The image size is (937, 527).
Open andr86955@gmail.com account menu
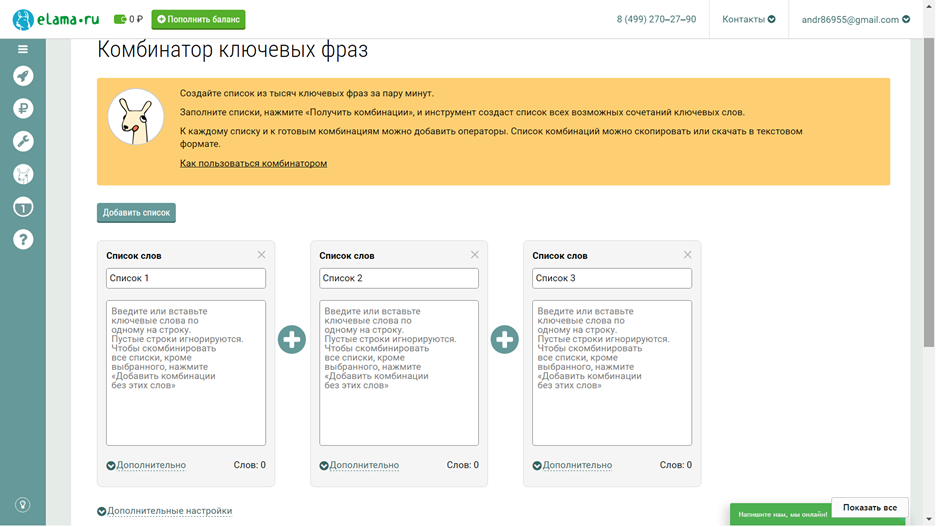click(856, 19)
